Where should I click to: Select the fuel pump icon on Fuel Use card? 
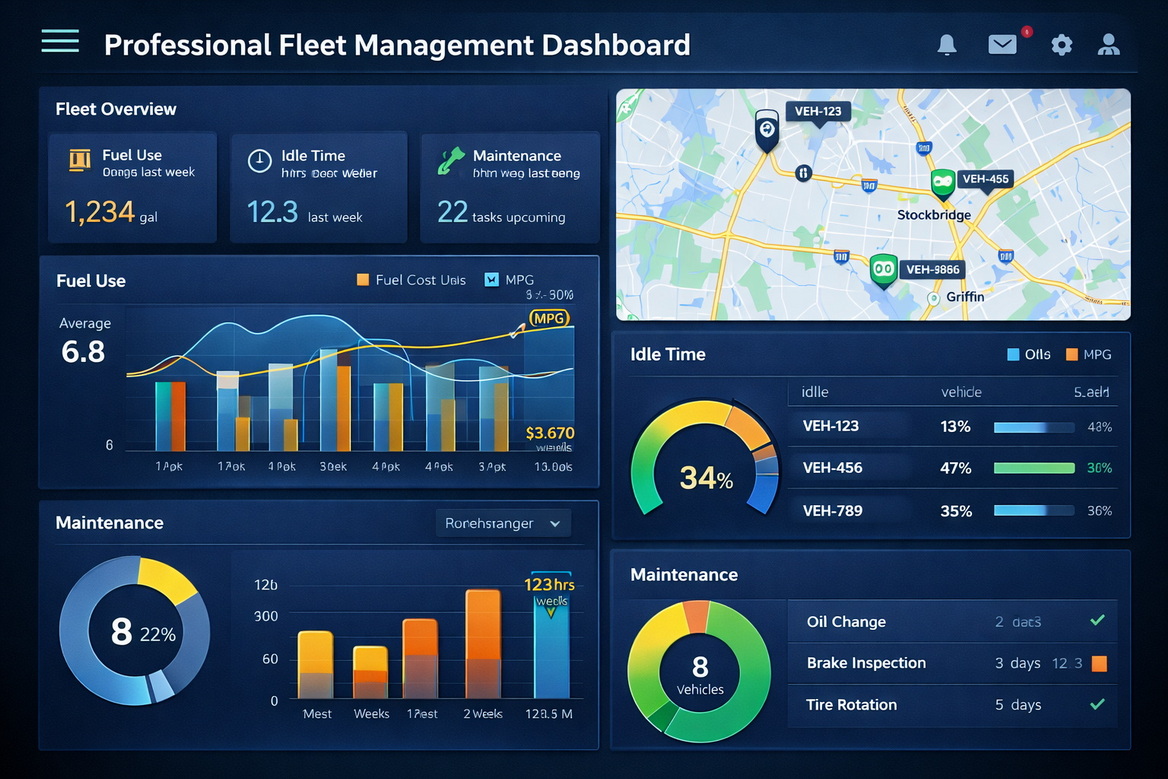click(80, 158)
